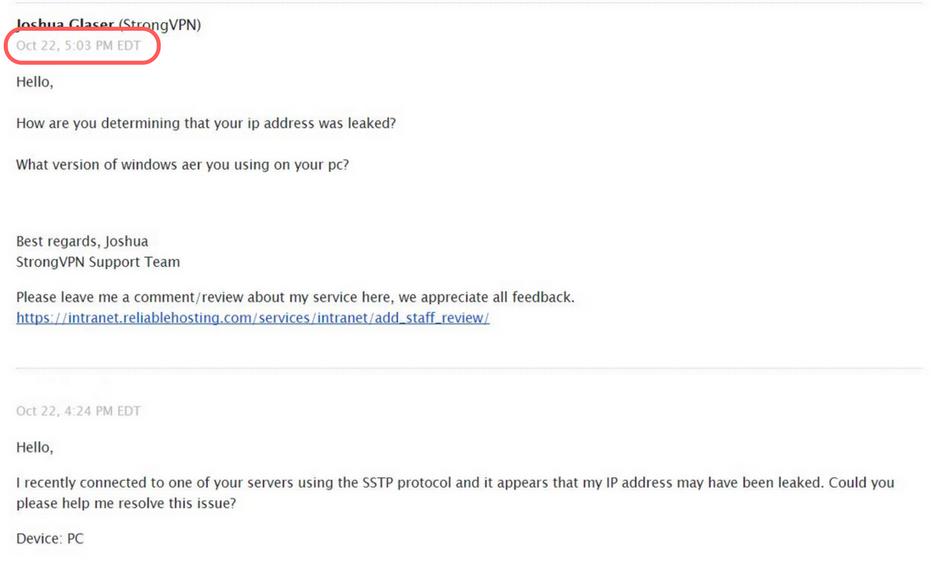Viewport: 940px width, 566px height.
Task: Click the "Best regards, Joshua" sign-off
Action: coord(82,242)
